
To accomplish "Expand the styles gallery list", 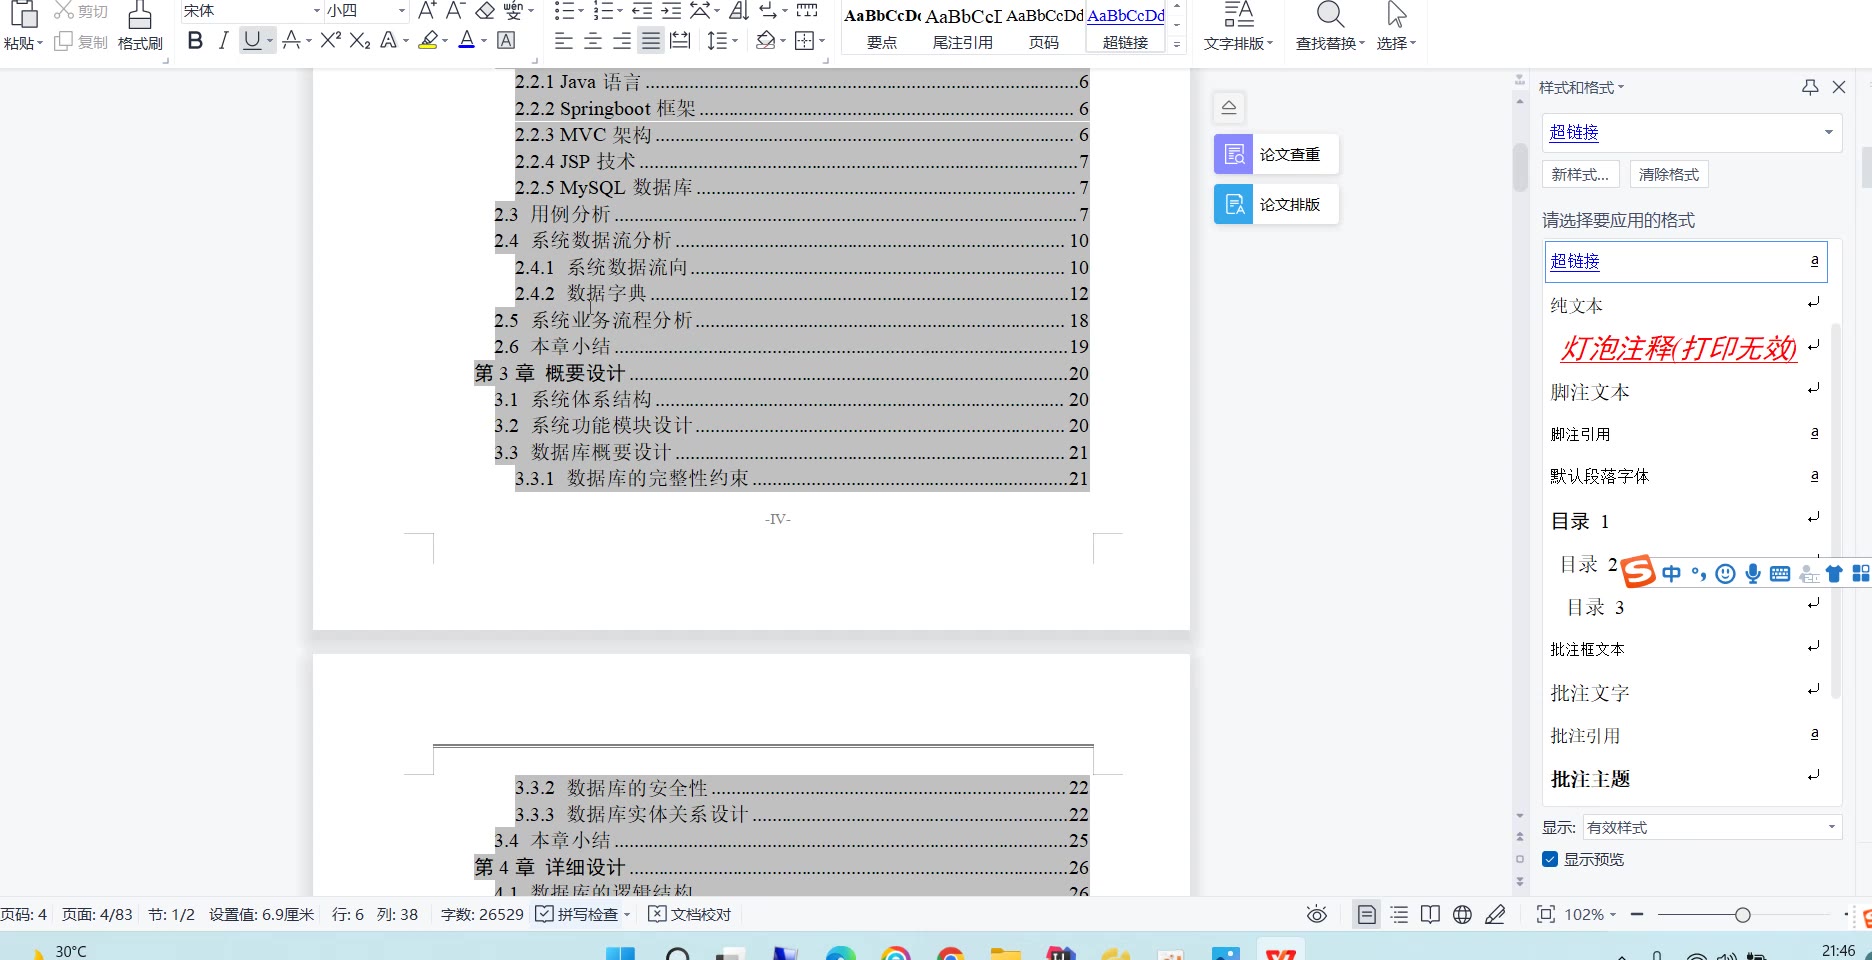I will click(1177, 44).
